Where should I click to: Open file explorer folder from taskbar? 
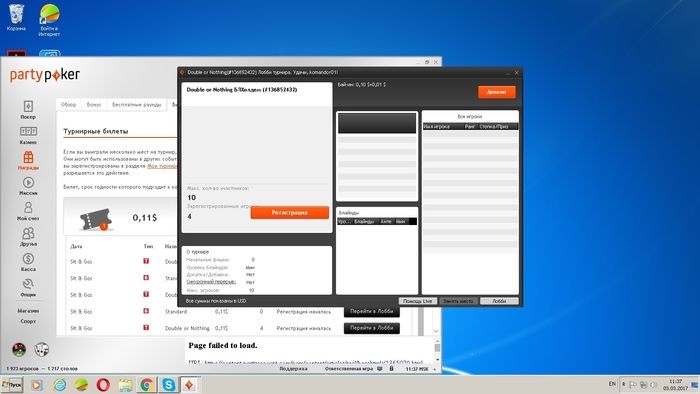125,385
